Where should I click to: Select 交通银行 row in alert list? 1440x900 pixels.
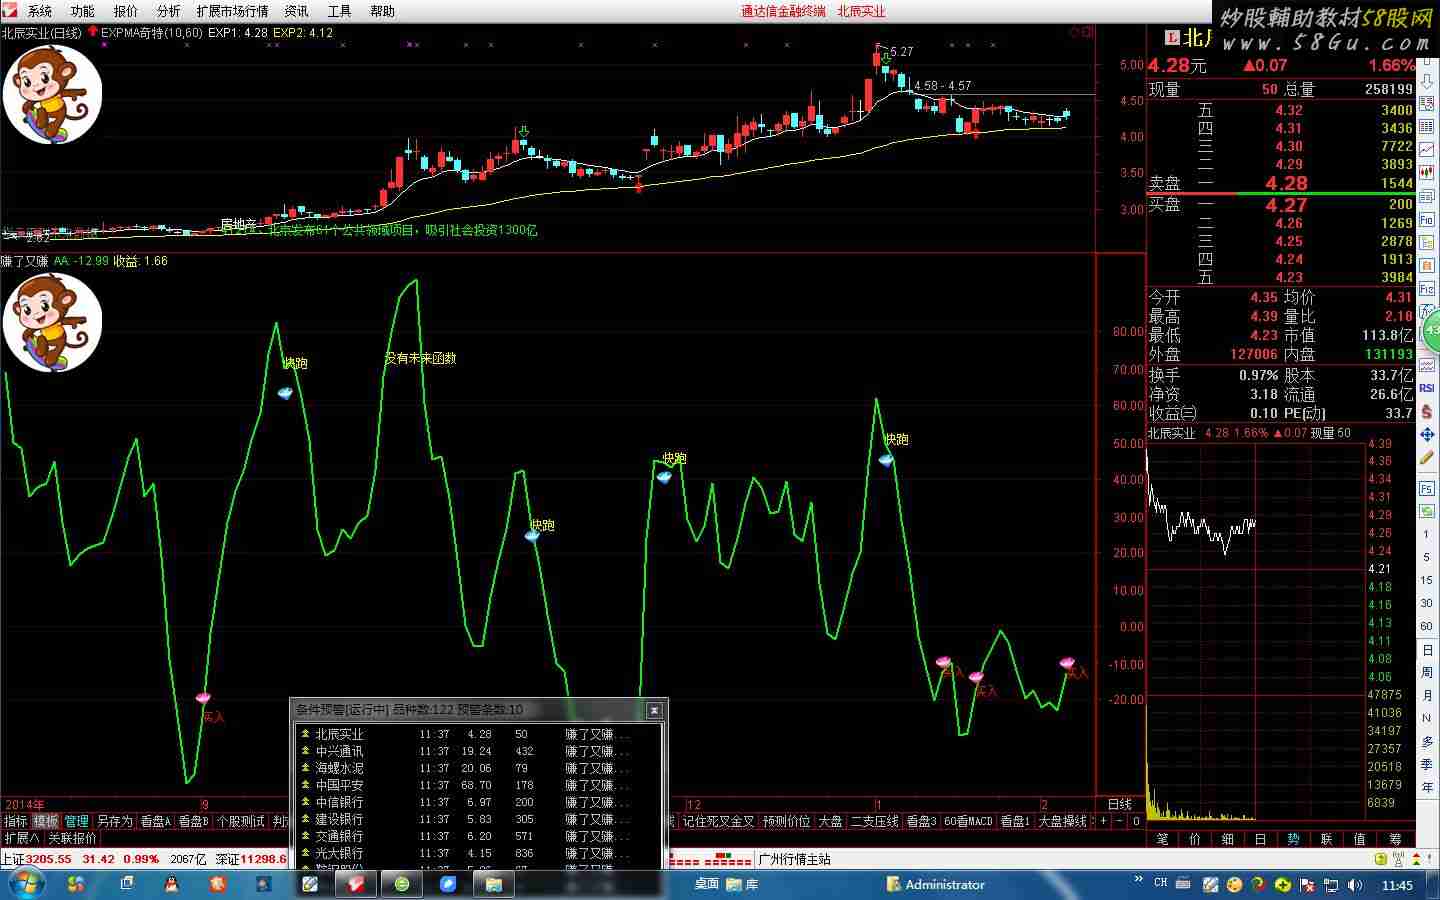pos(478,836)
